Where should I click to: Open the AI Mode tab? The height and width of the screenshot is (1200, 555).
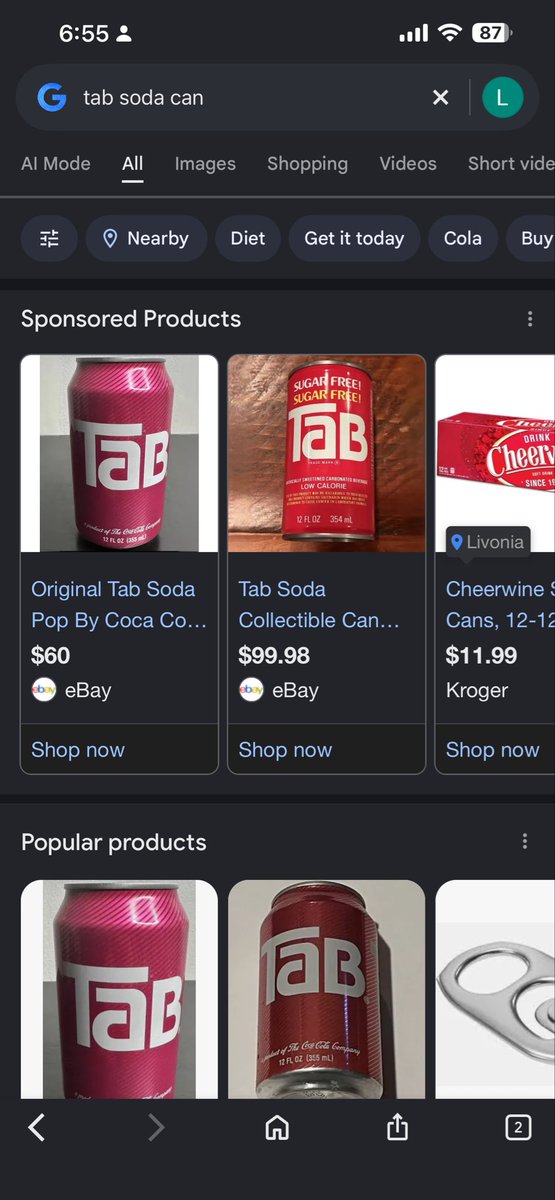click(x=56, y=164)
